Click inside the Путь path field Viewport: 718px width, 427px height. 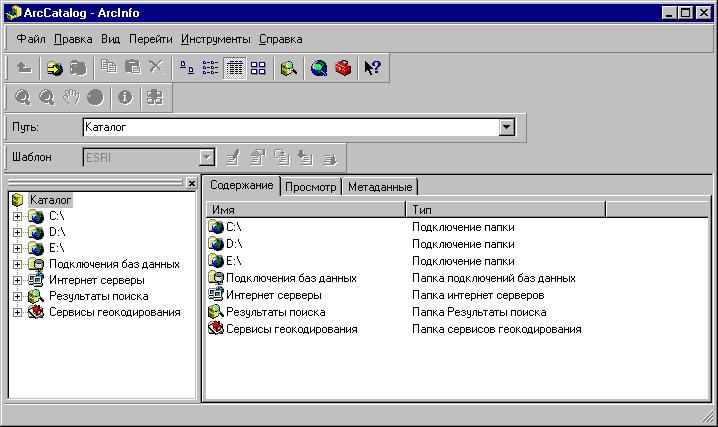point(291,128)
